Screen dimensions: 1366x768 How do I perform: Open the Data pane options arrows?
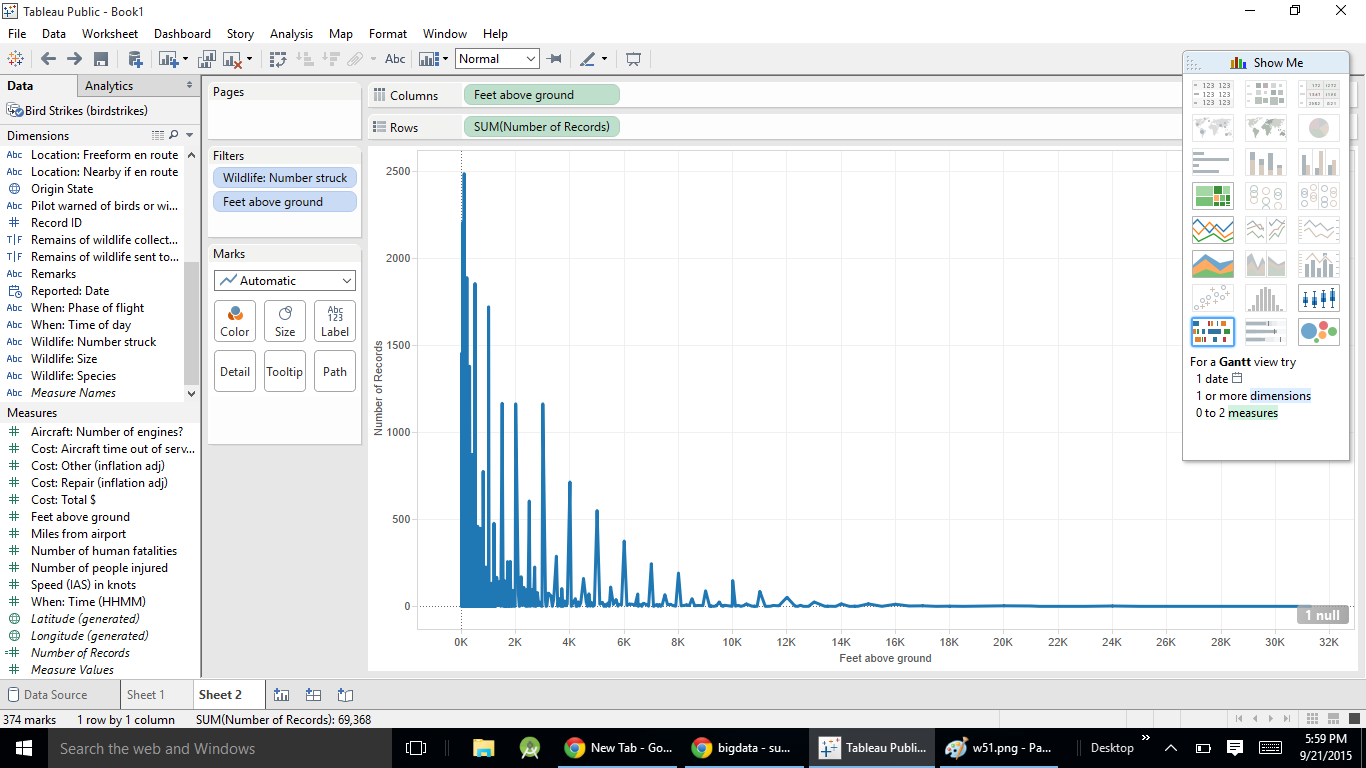190,86
